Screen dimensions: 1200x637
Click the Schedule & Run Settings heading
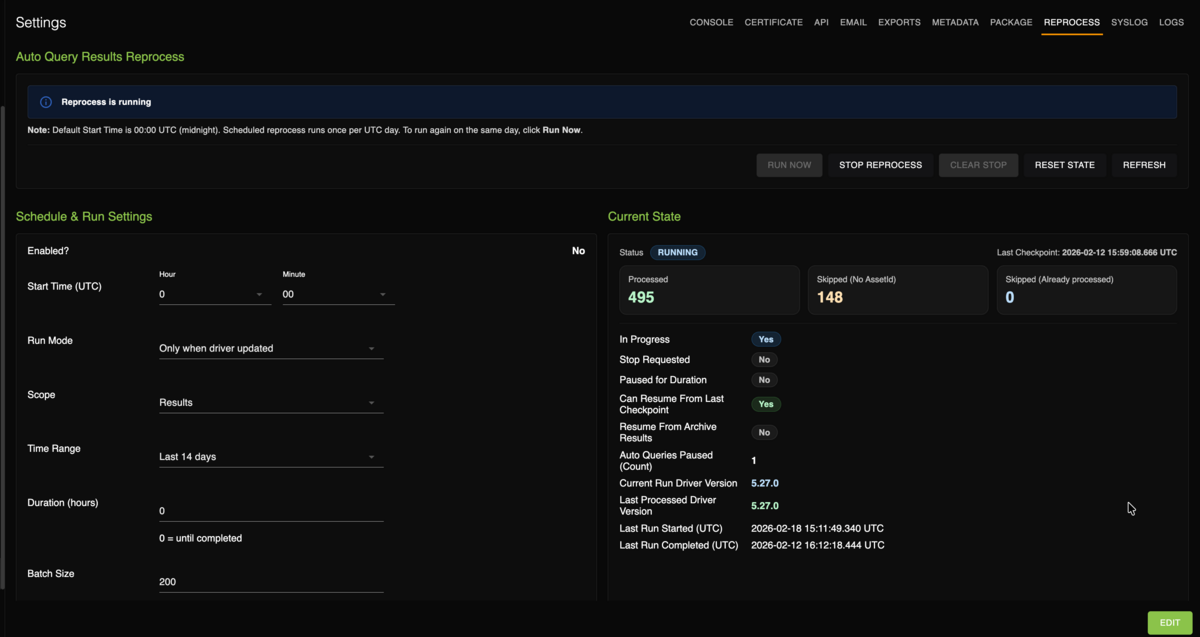pos(84,216)
